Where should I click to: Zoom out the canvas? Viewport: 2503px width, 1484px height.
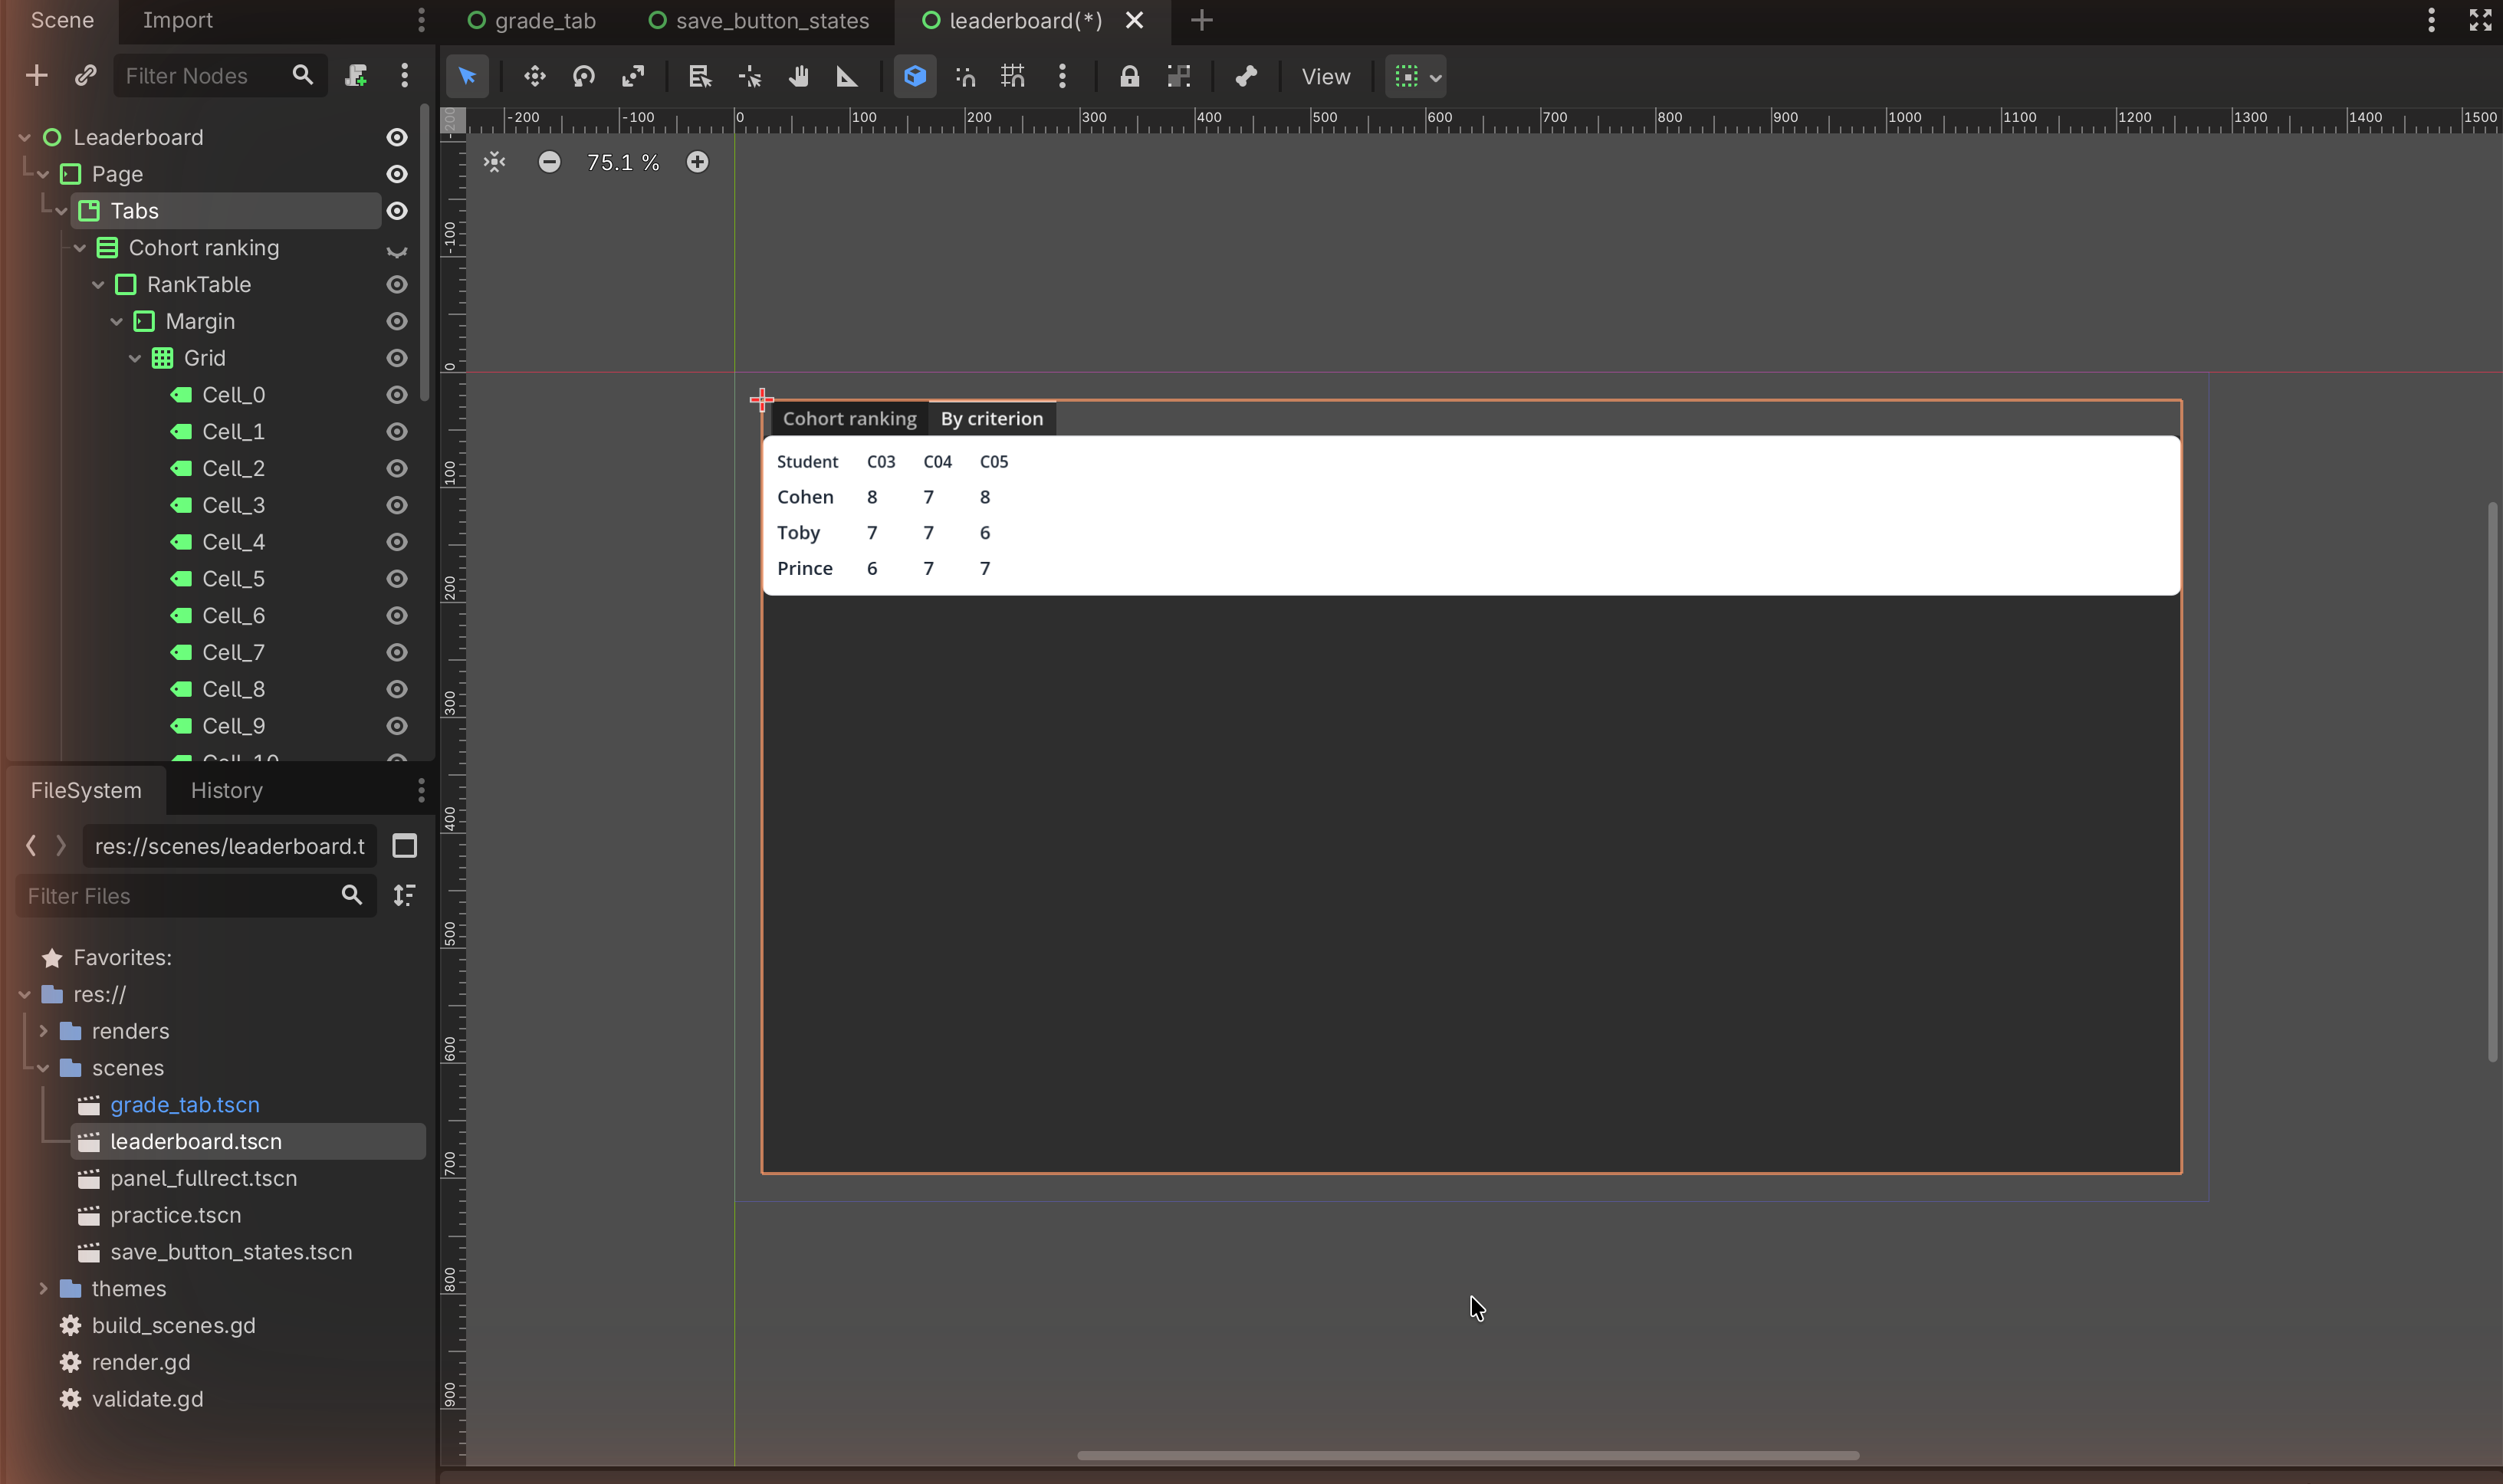(549, 162)
